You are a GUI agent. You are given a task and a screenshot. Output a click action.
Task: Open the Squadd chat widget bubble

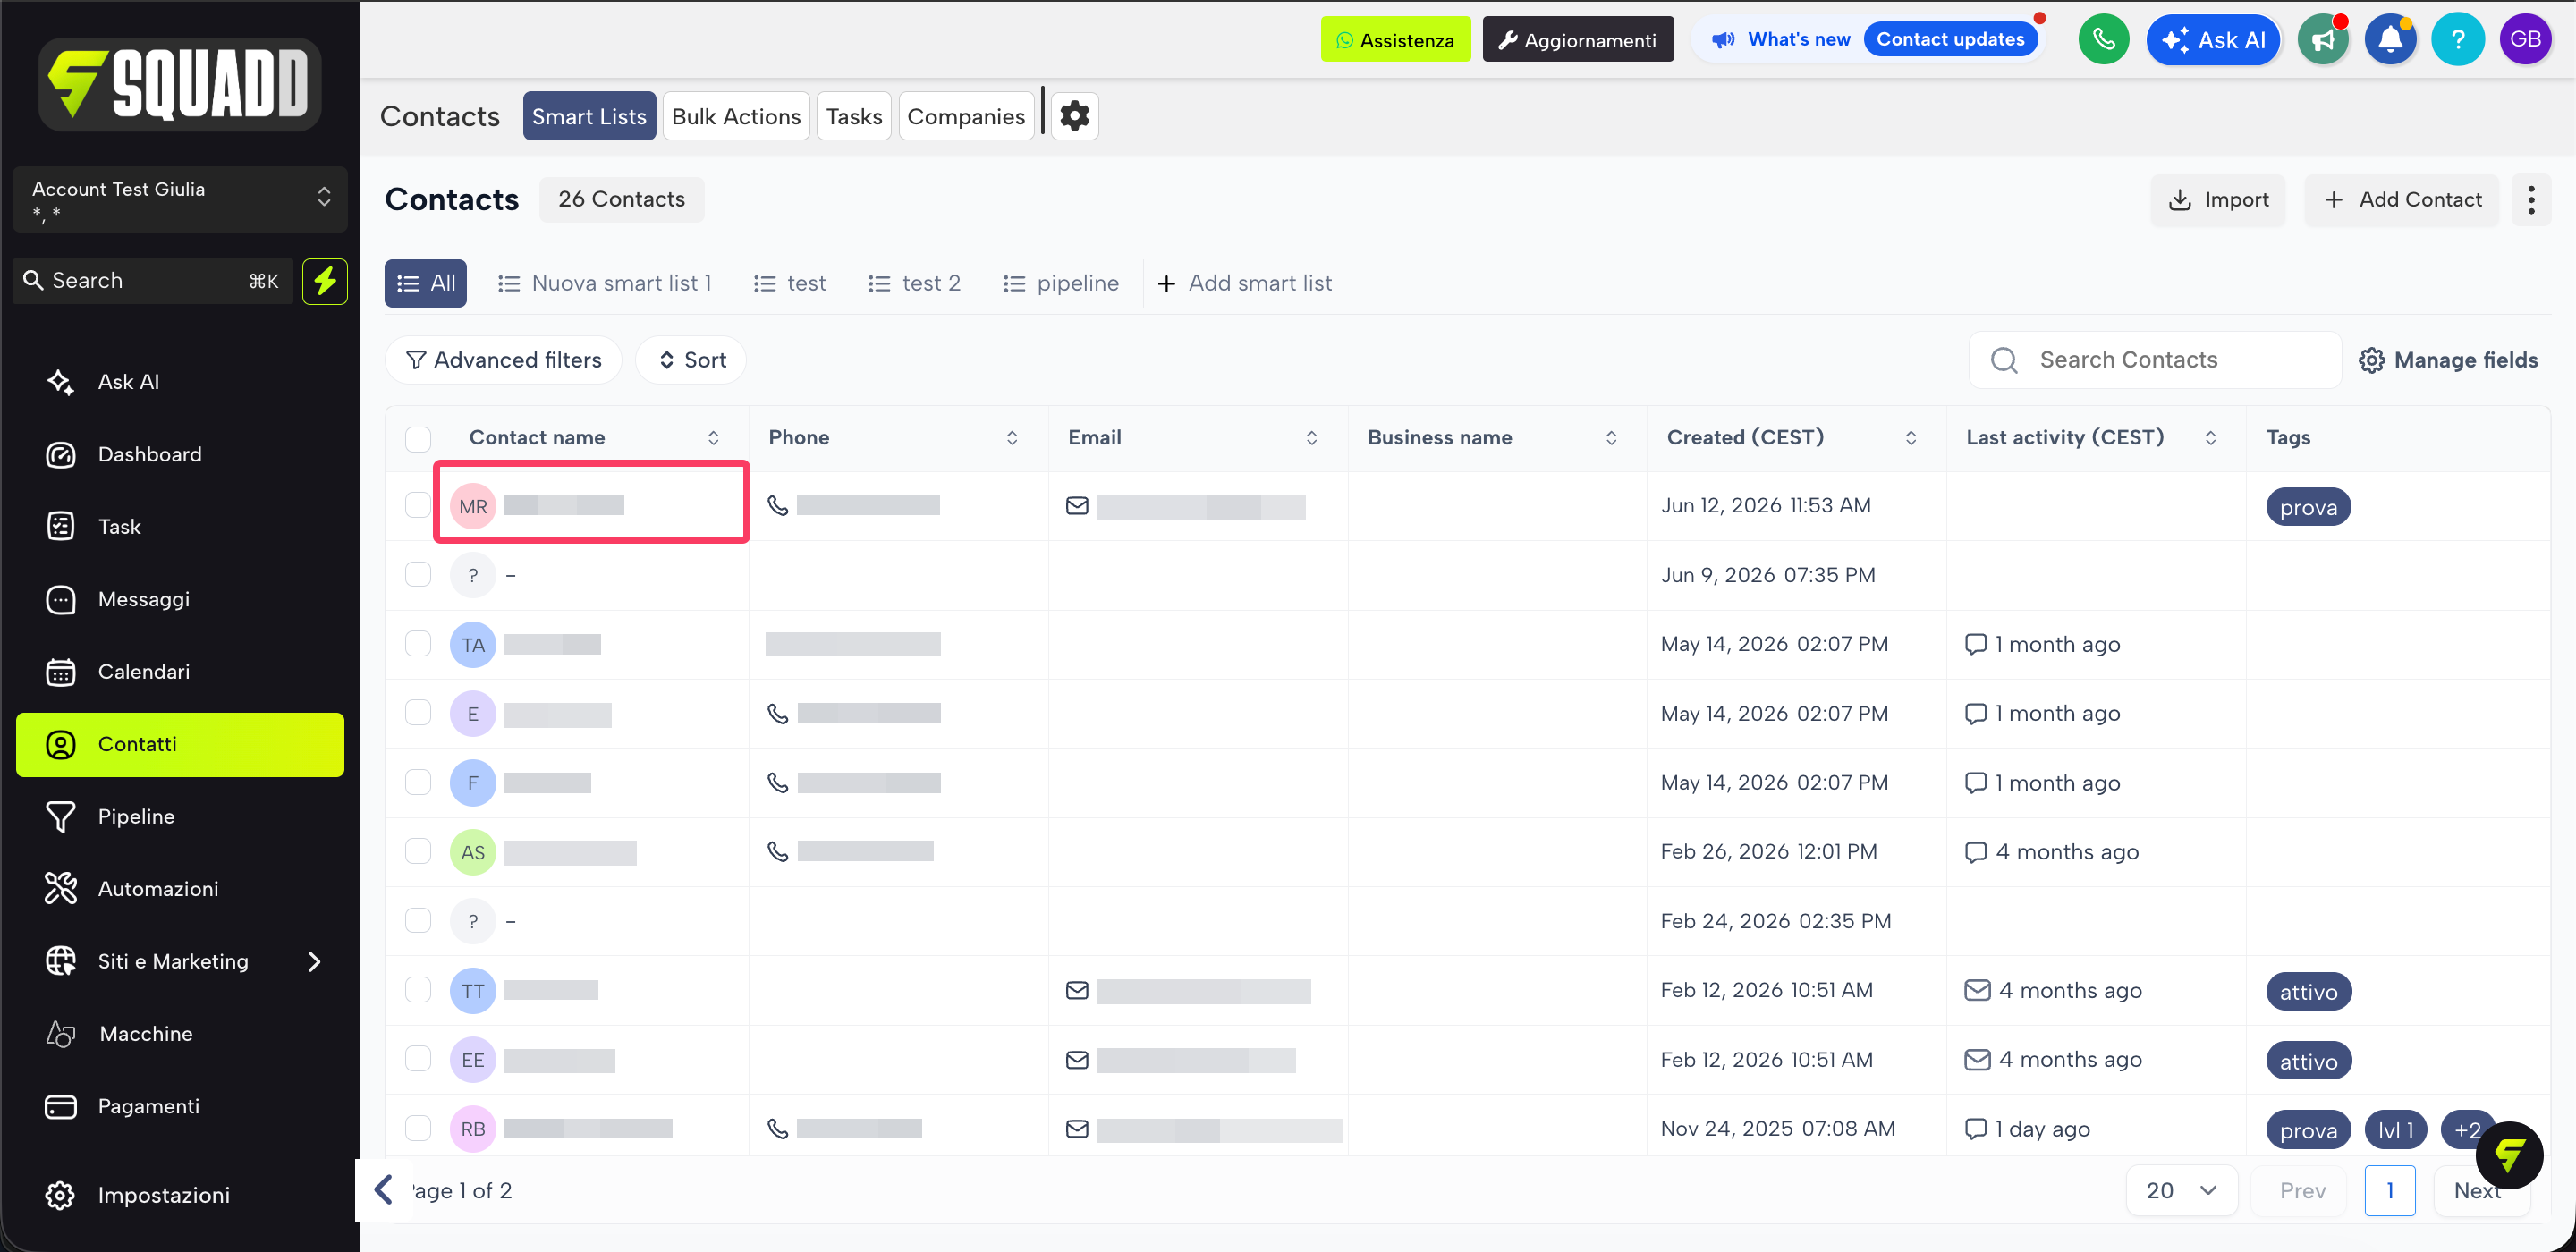coord(2508,1155)
